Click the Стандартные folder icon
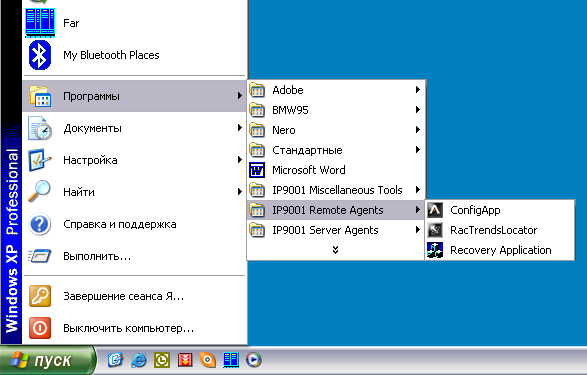 coord(257,150)
